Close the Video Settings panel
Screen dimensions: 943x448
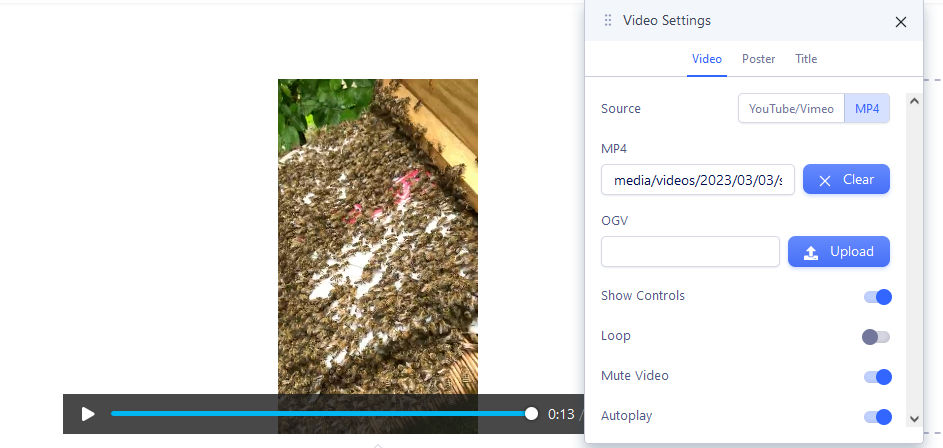click(900, 22)
